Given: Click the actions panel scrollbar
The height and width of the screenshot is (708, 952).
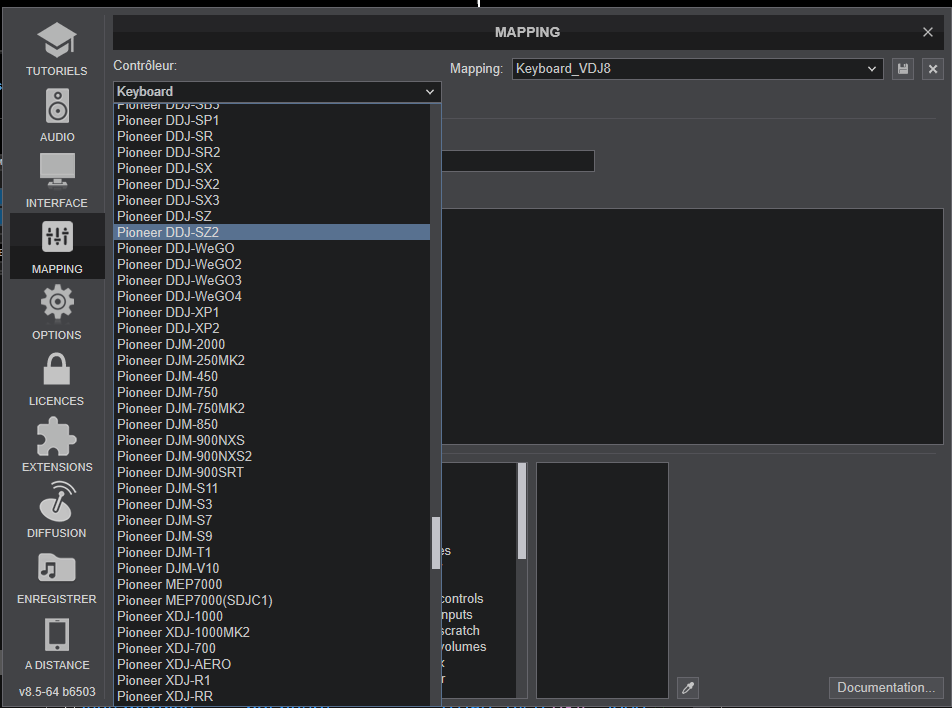Looking at the screenshot, I should point(522,511).
